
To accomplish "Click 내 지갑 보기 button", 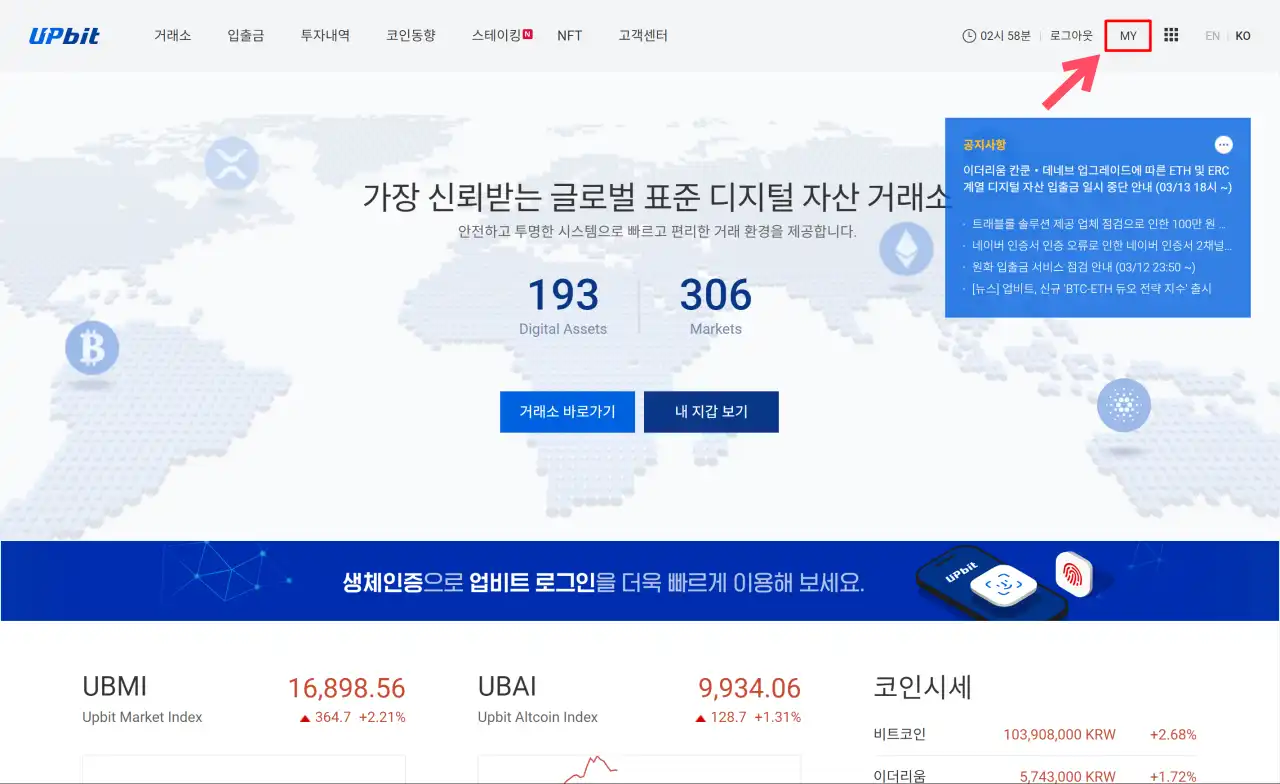I will [711, 412].
